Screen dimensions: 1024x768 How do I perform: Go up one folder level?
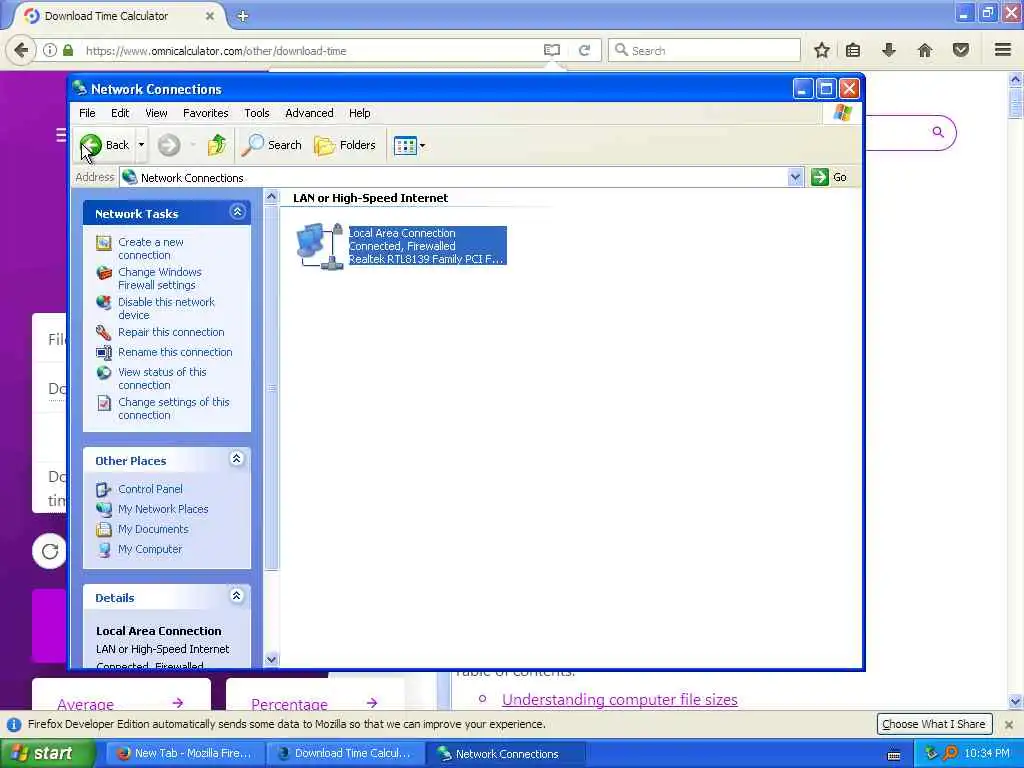pos(217,145)
